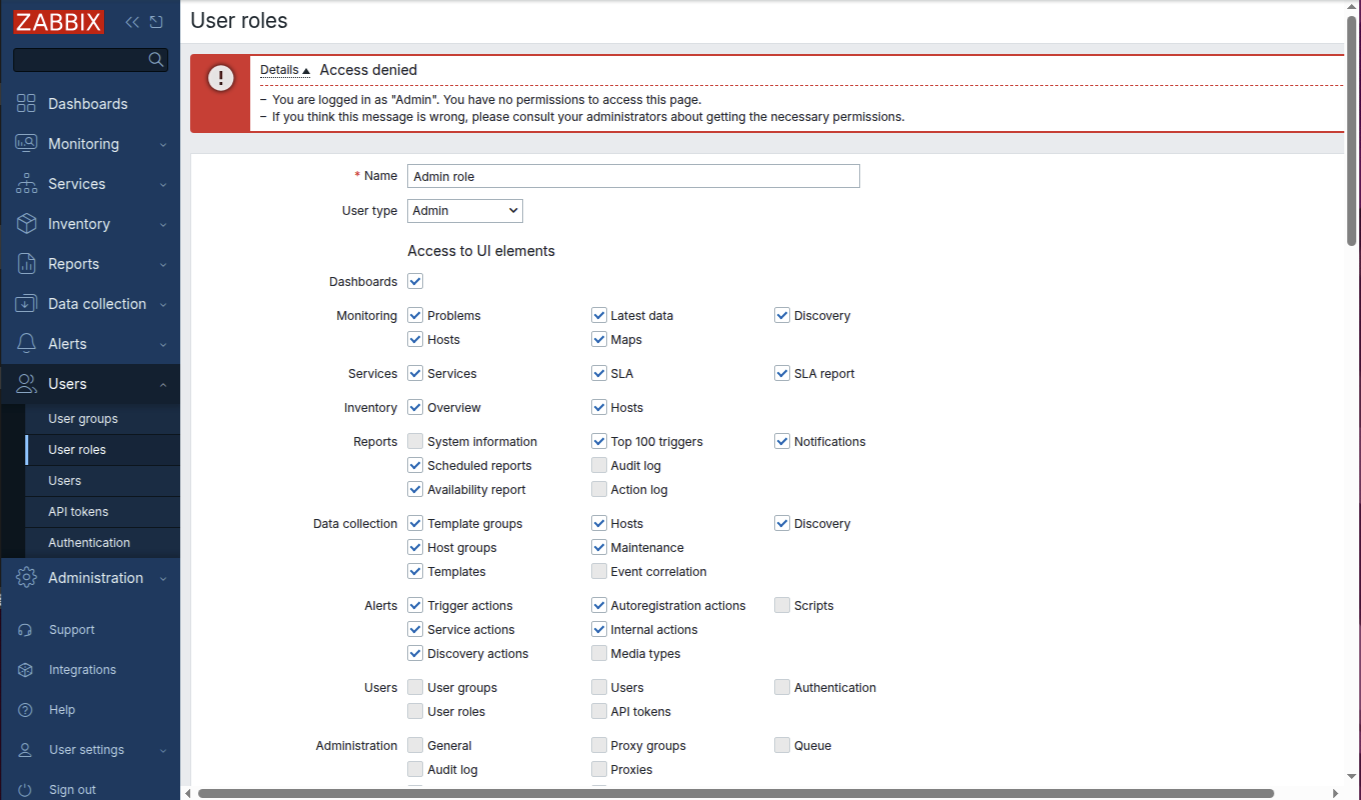Click the Sign out power icon
Viewport: 1361px width, 800px height.
[26, 790]
